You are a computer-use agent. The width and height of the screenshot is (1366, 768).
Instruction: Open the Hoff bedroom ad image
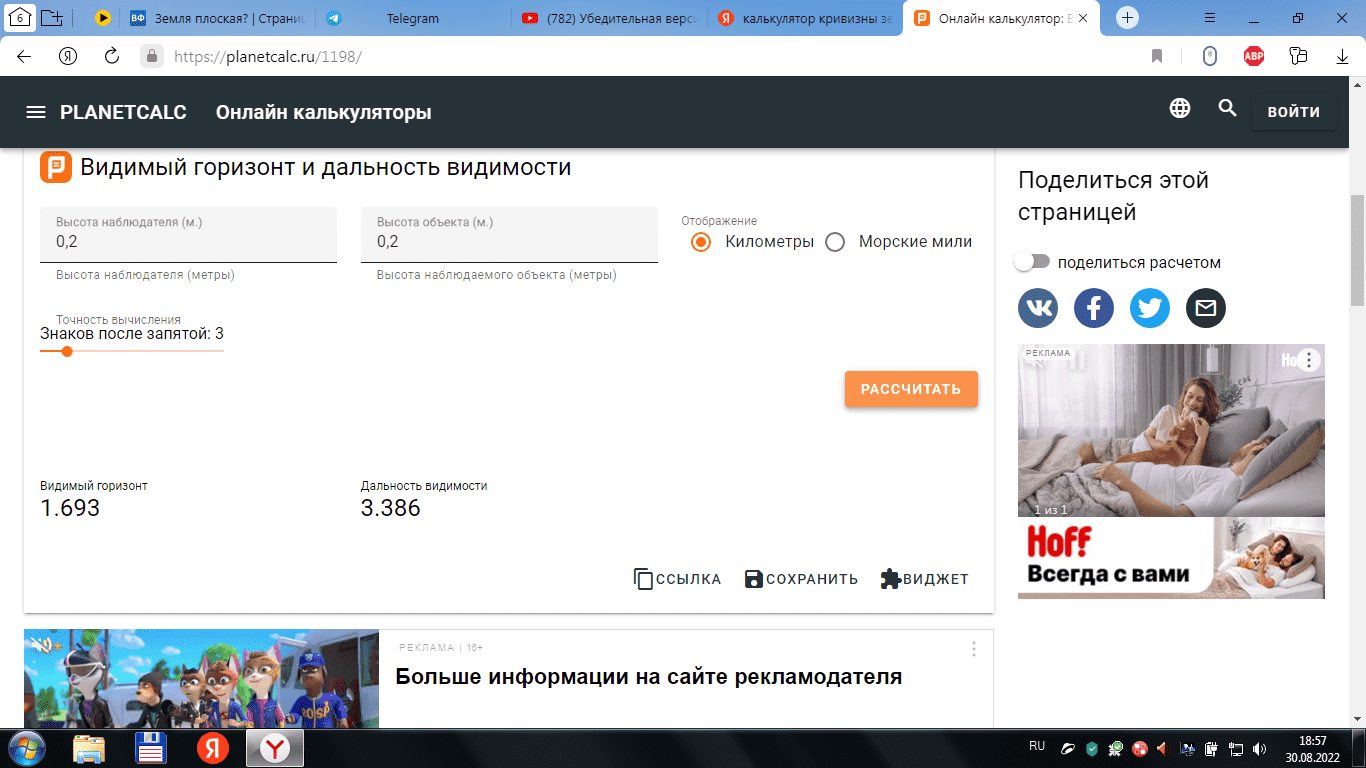tap(1171, 430)
